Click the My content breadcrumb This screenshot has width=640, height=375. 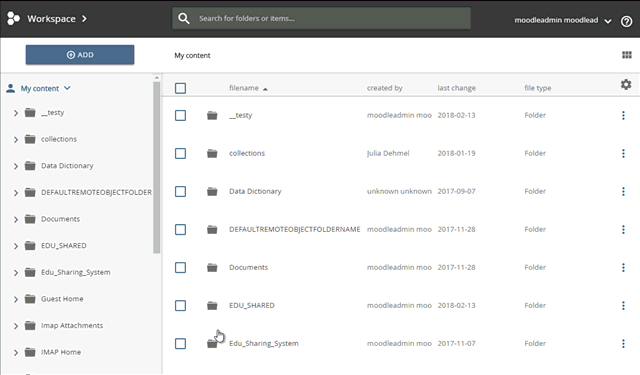point(192,55)
